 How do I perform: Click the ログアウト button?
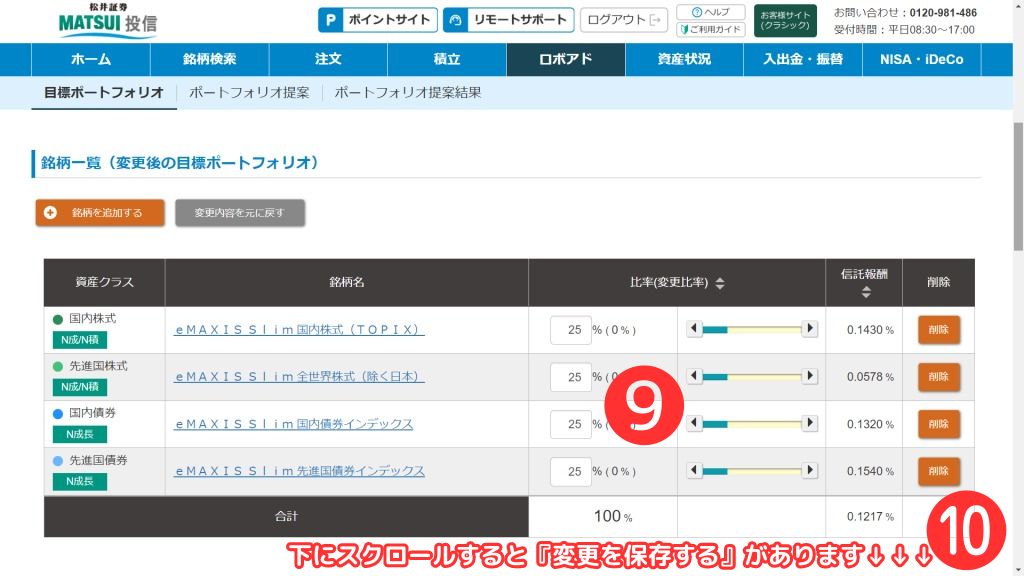click(x=624, y=20)
